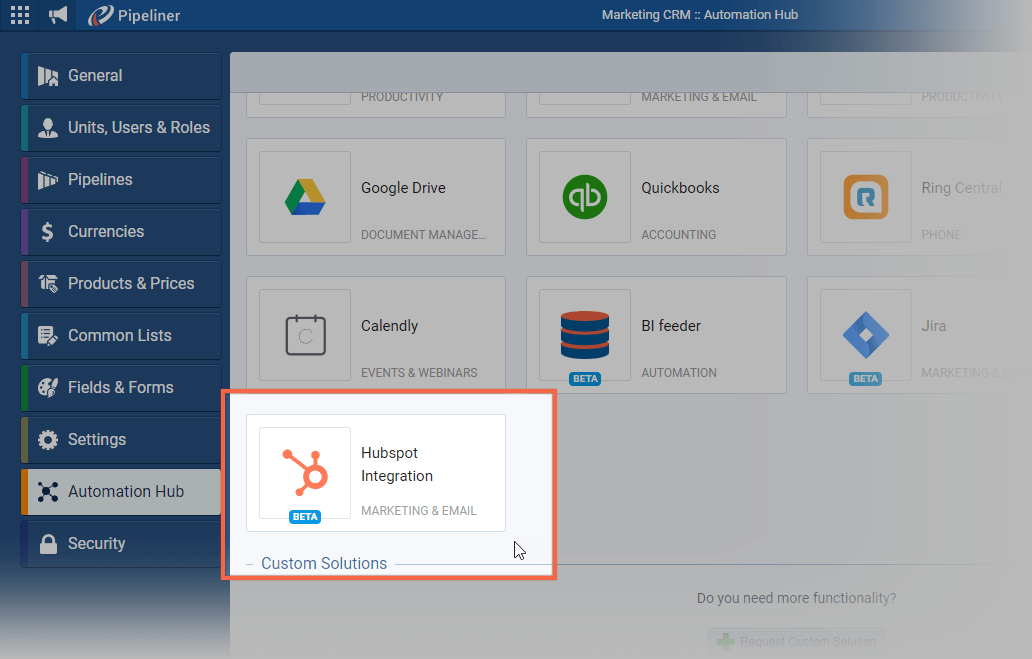This screenshot has width=1032, height=659.
Task: Click the Calendly calendar logo
Action: (x=305, y=335)
